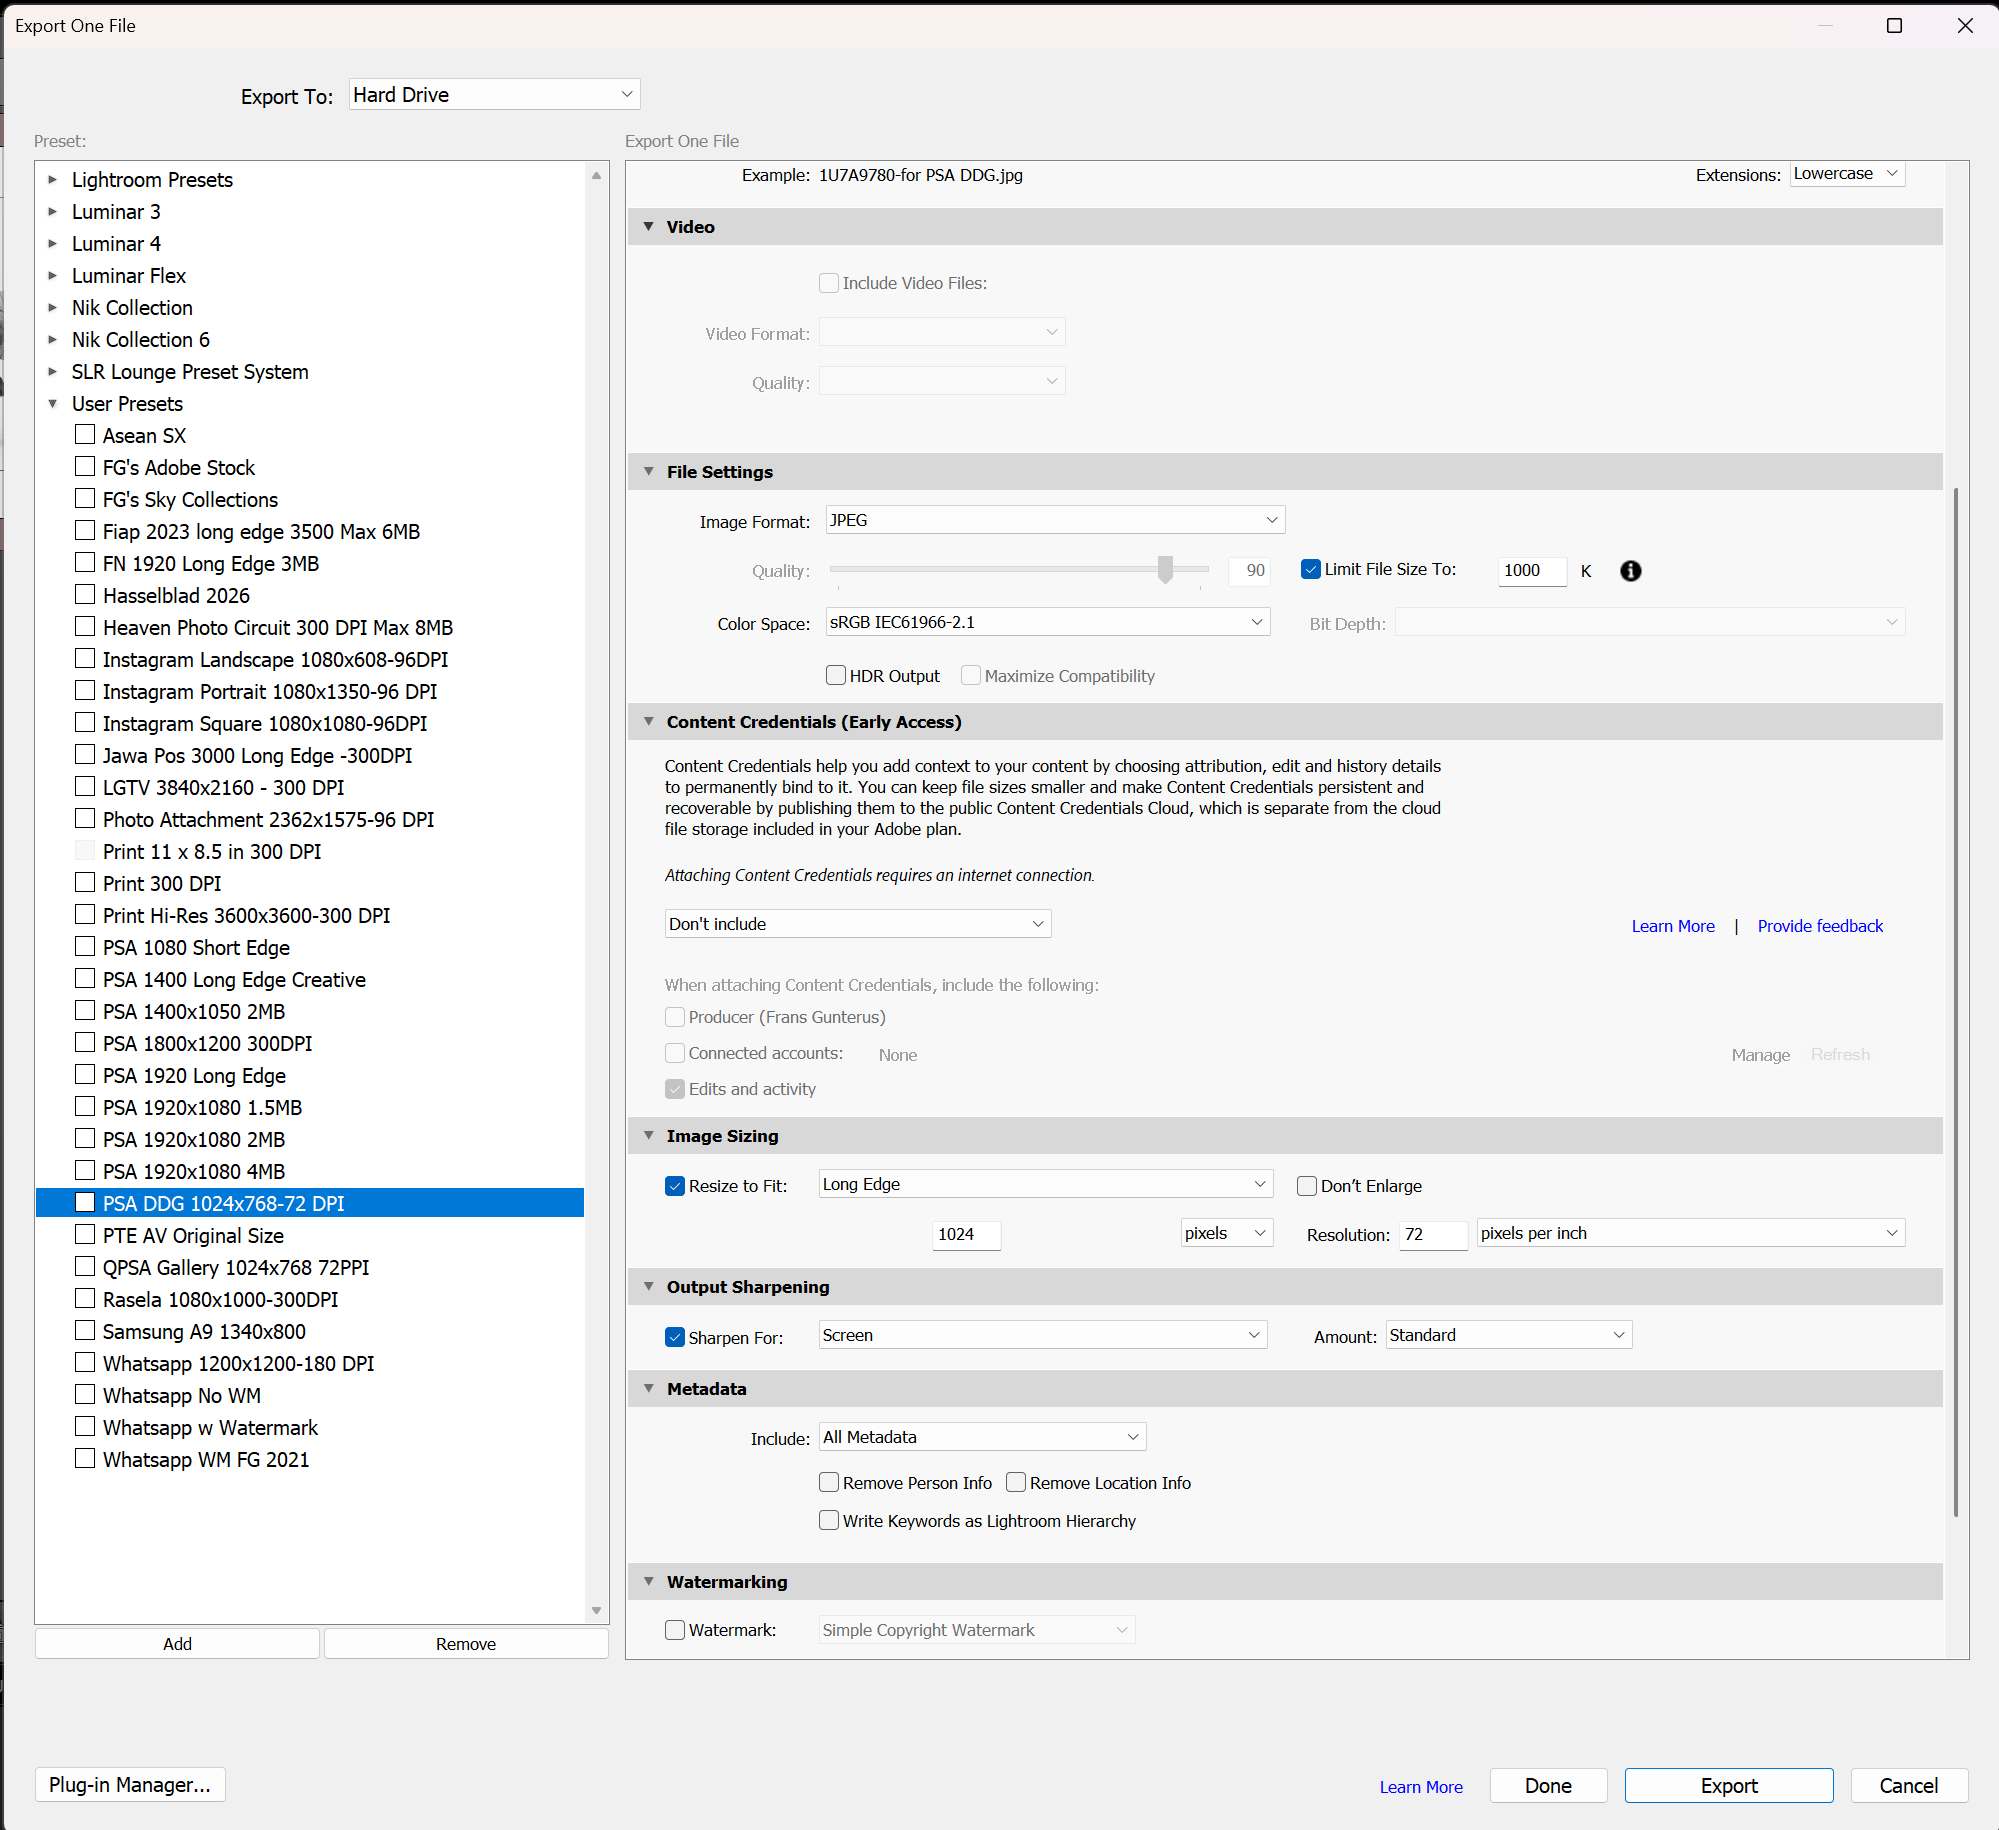Screen dimensions: 1999x1830
Task: Open the Export To Hard Drive dropdown
Action: [494, 95]
